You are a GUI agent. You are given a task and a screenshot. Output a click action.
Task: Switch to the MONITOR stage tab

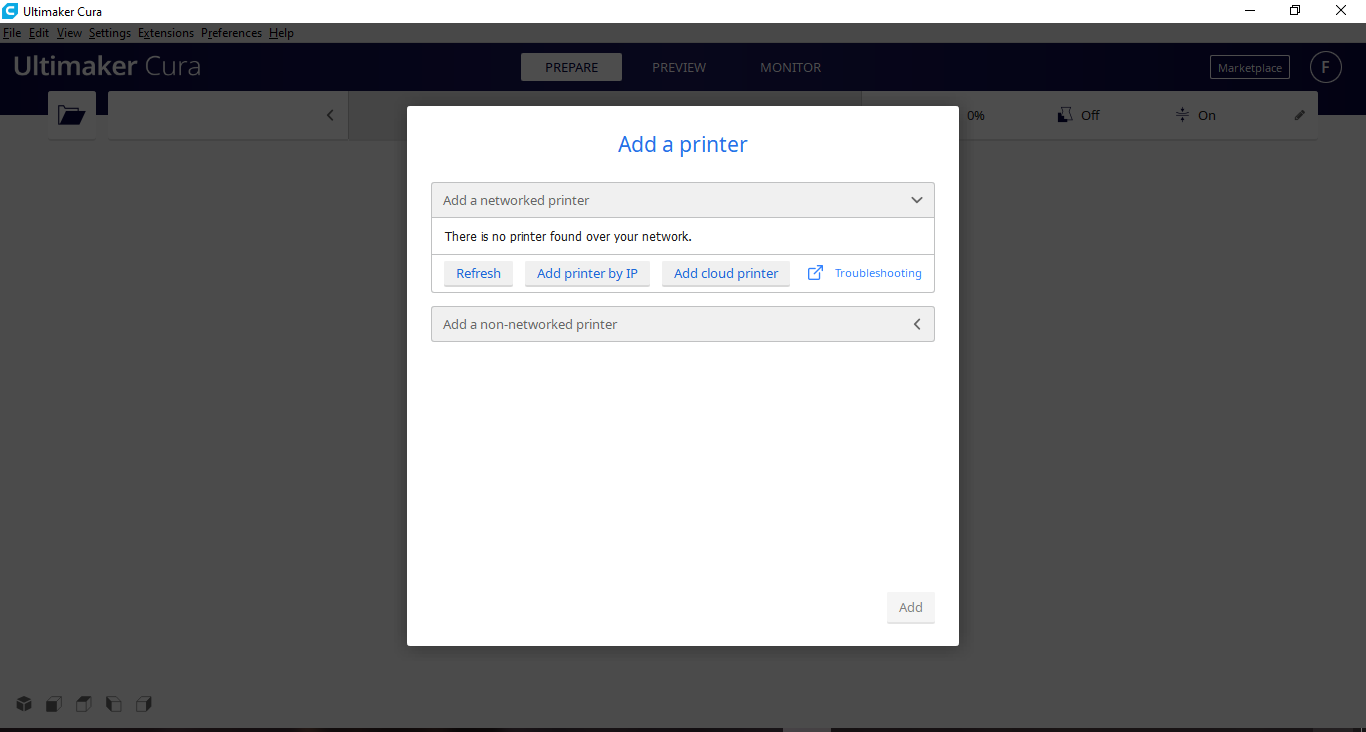(791, 67)
